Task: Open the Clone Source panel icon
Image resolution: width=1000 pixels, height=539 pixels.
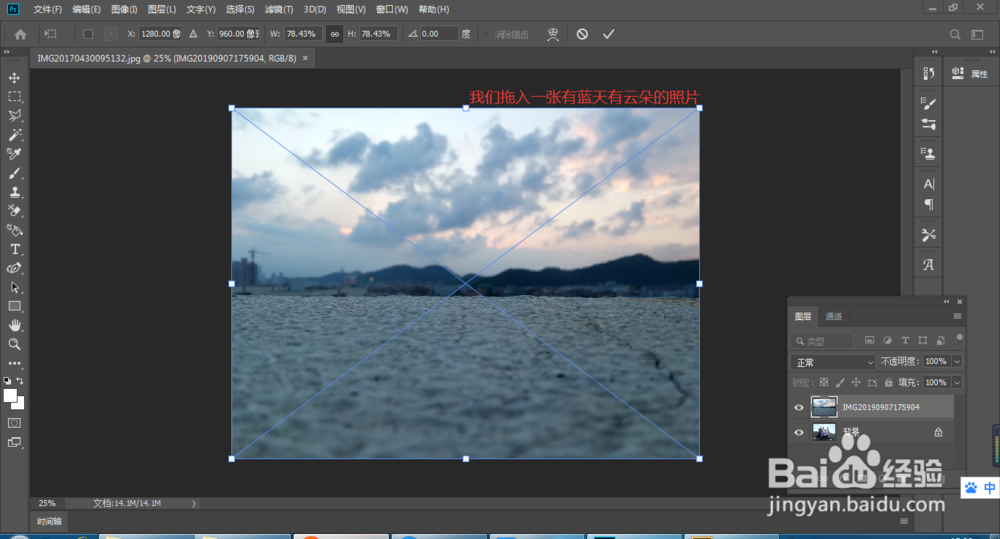Action: 929,153
